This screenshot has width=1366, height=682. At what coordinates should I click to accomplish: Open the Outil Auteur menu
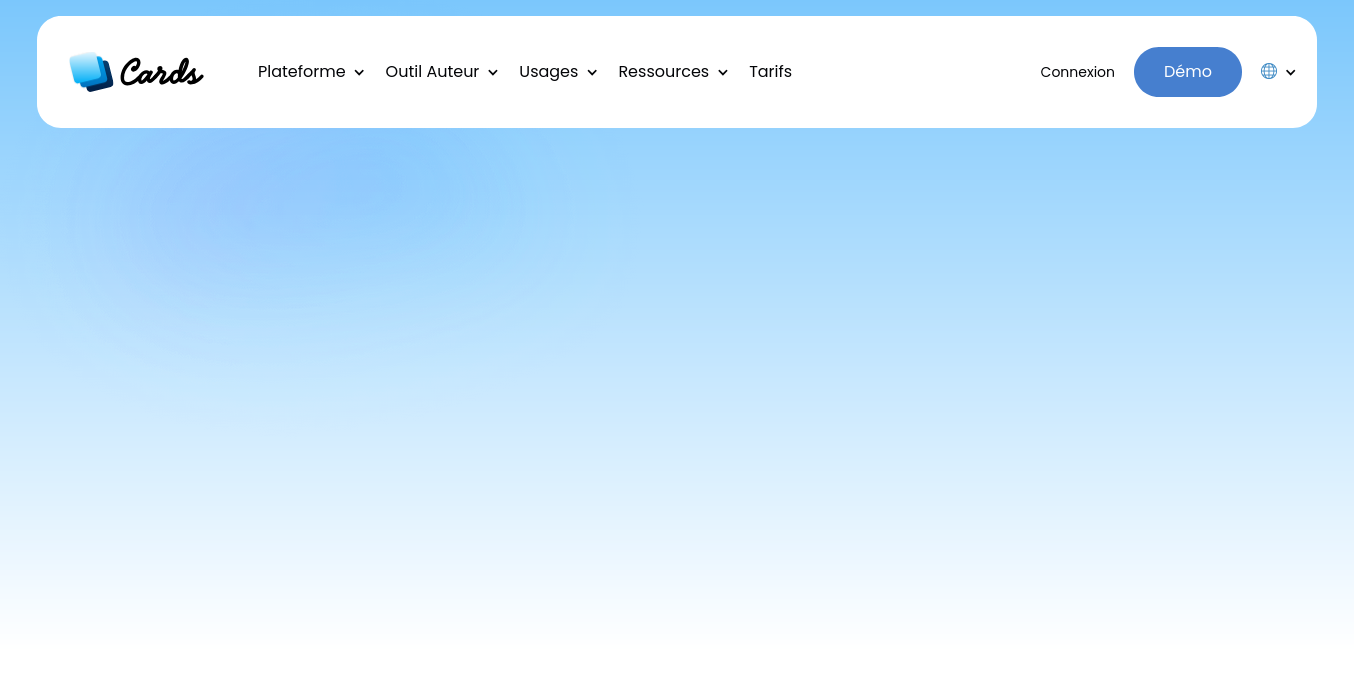[432, 72]
